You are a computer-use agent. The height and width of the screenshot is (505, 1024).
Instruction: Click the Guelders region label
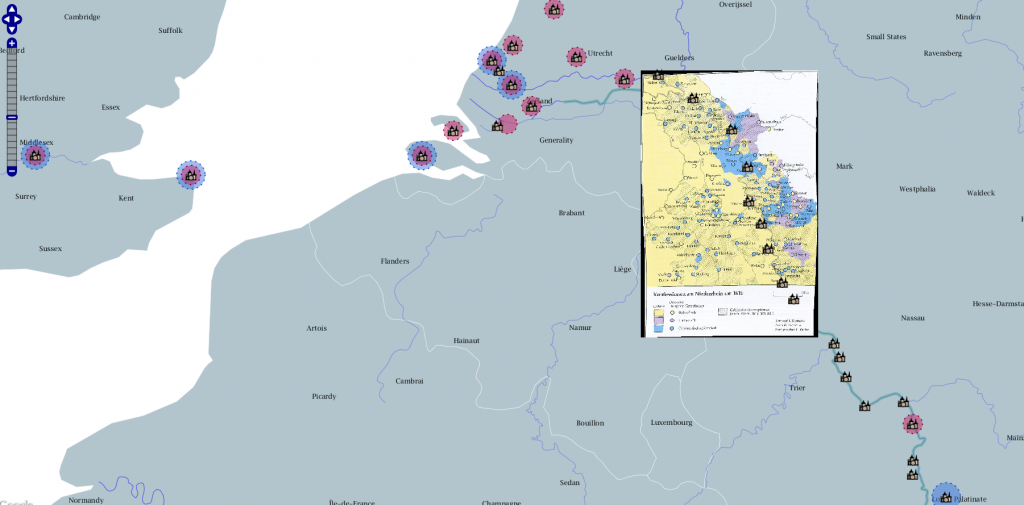679,57
